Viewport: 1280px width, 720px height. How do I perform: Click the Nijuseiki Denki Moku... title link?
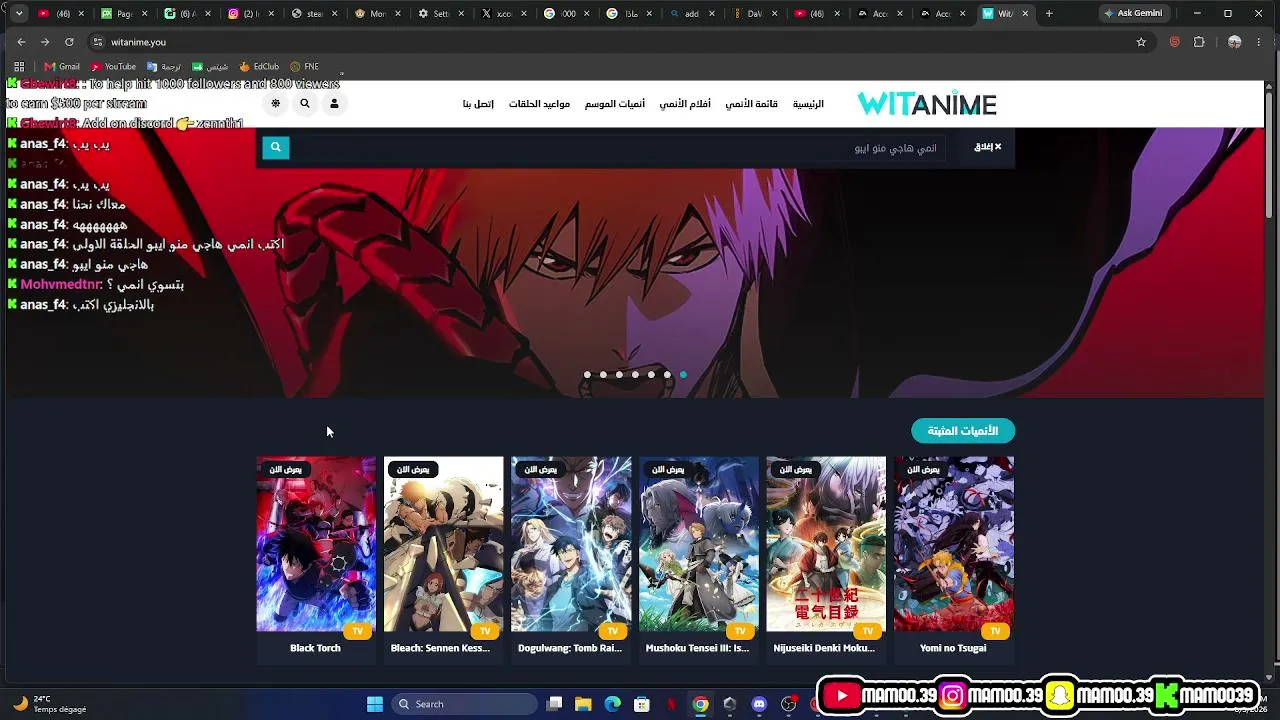point(824,648)
